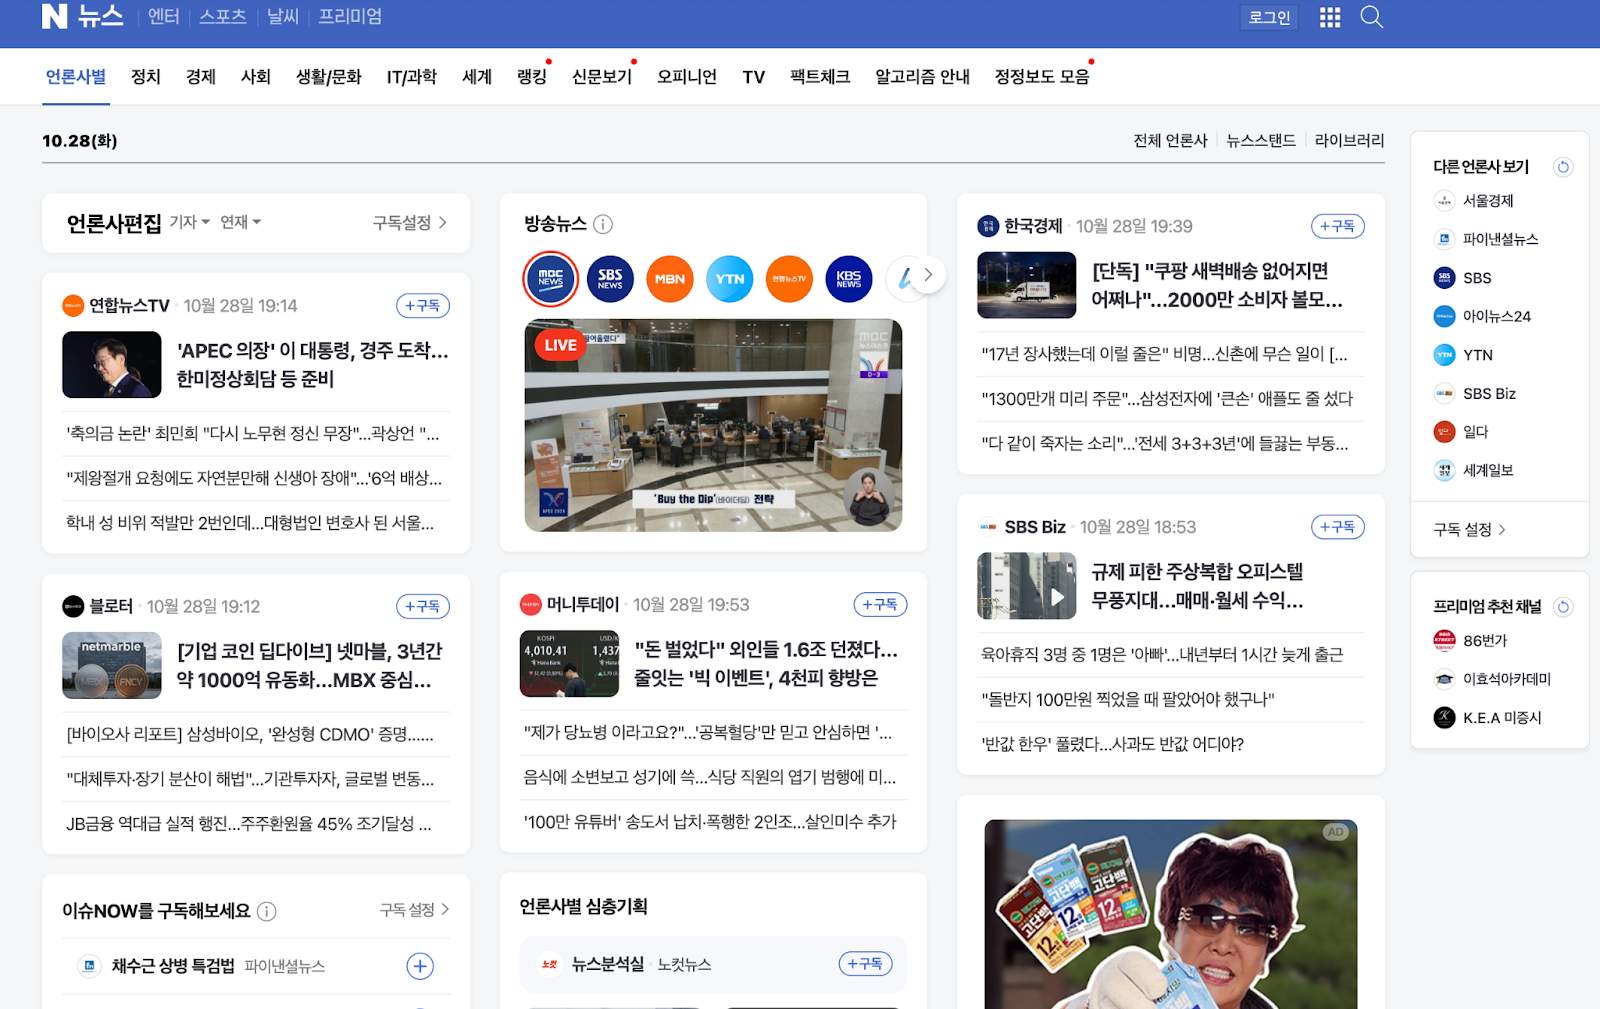The image size is (1600, 1009).
Task: Open 86번가 premium channel
Action: point(1472,640)
